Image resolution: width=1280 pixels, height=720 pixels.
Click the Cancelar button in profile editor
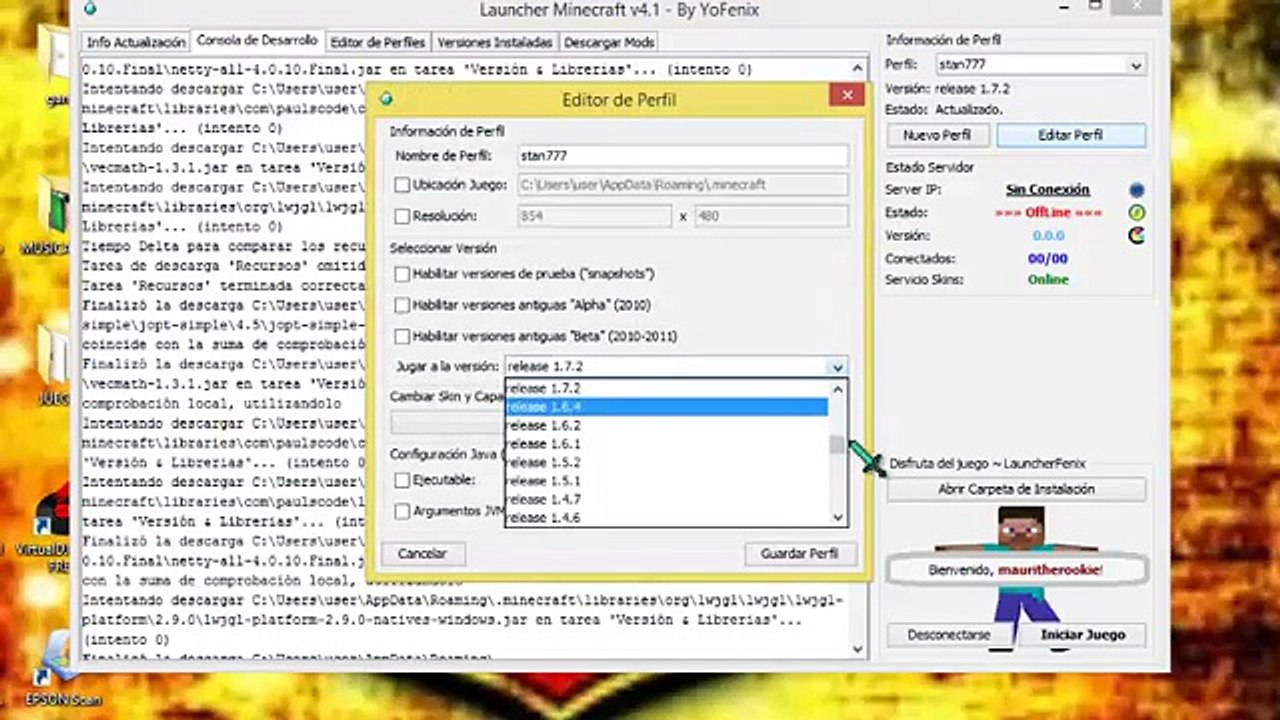pyautogui.click(x=422, y=553)
